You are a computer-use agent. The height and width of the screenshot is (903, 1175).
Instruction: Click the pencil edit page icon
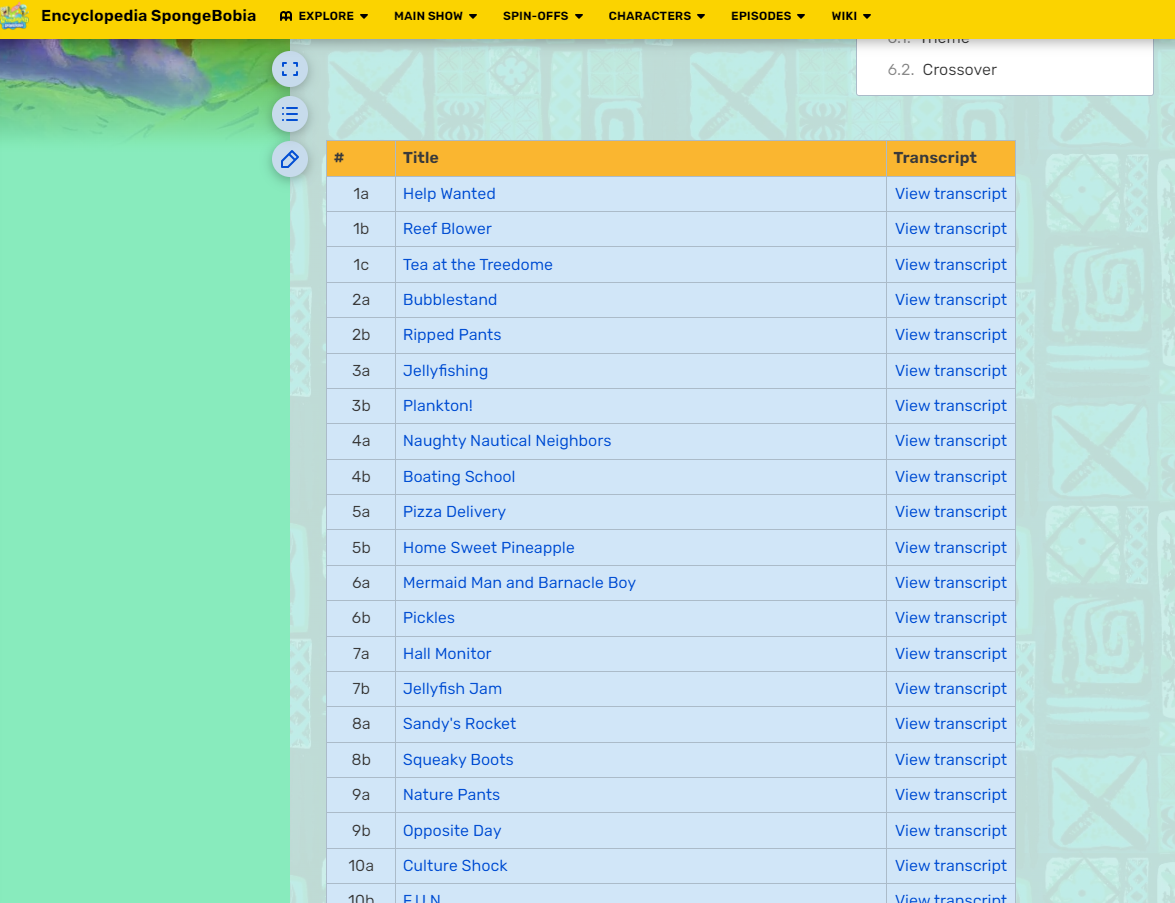point(289,160)
